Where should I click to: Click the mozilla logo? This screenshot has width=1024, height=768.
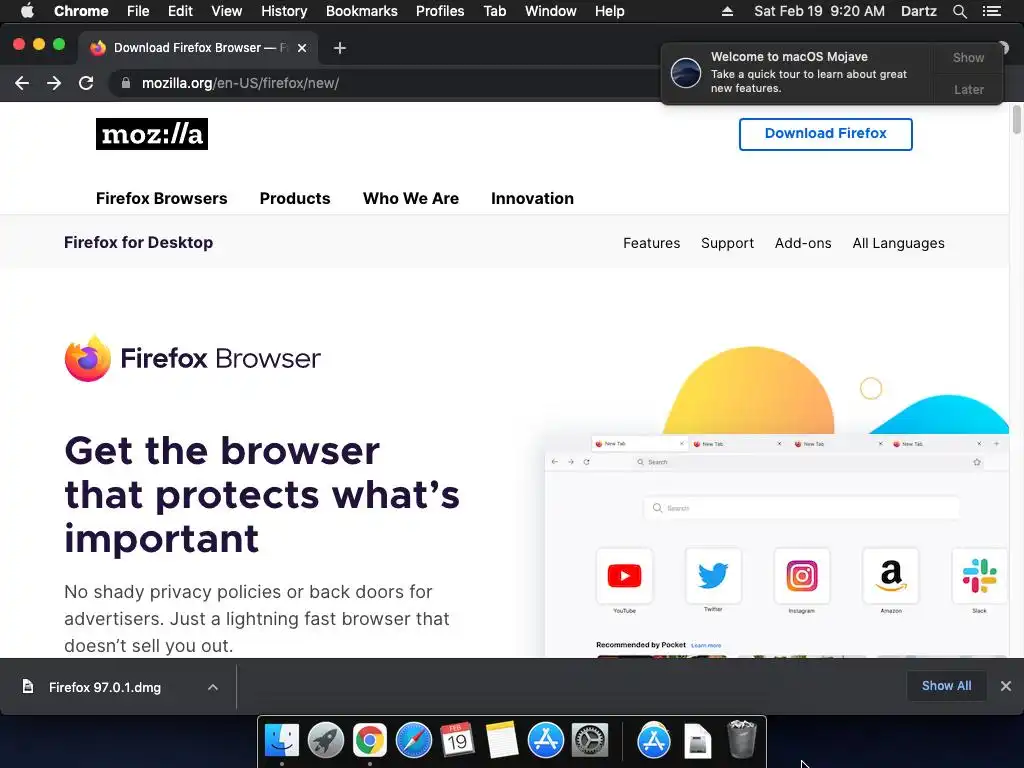(152, 134)
